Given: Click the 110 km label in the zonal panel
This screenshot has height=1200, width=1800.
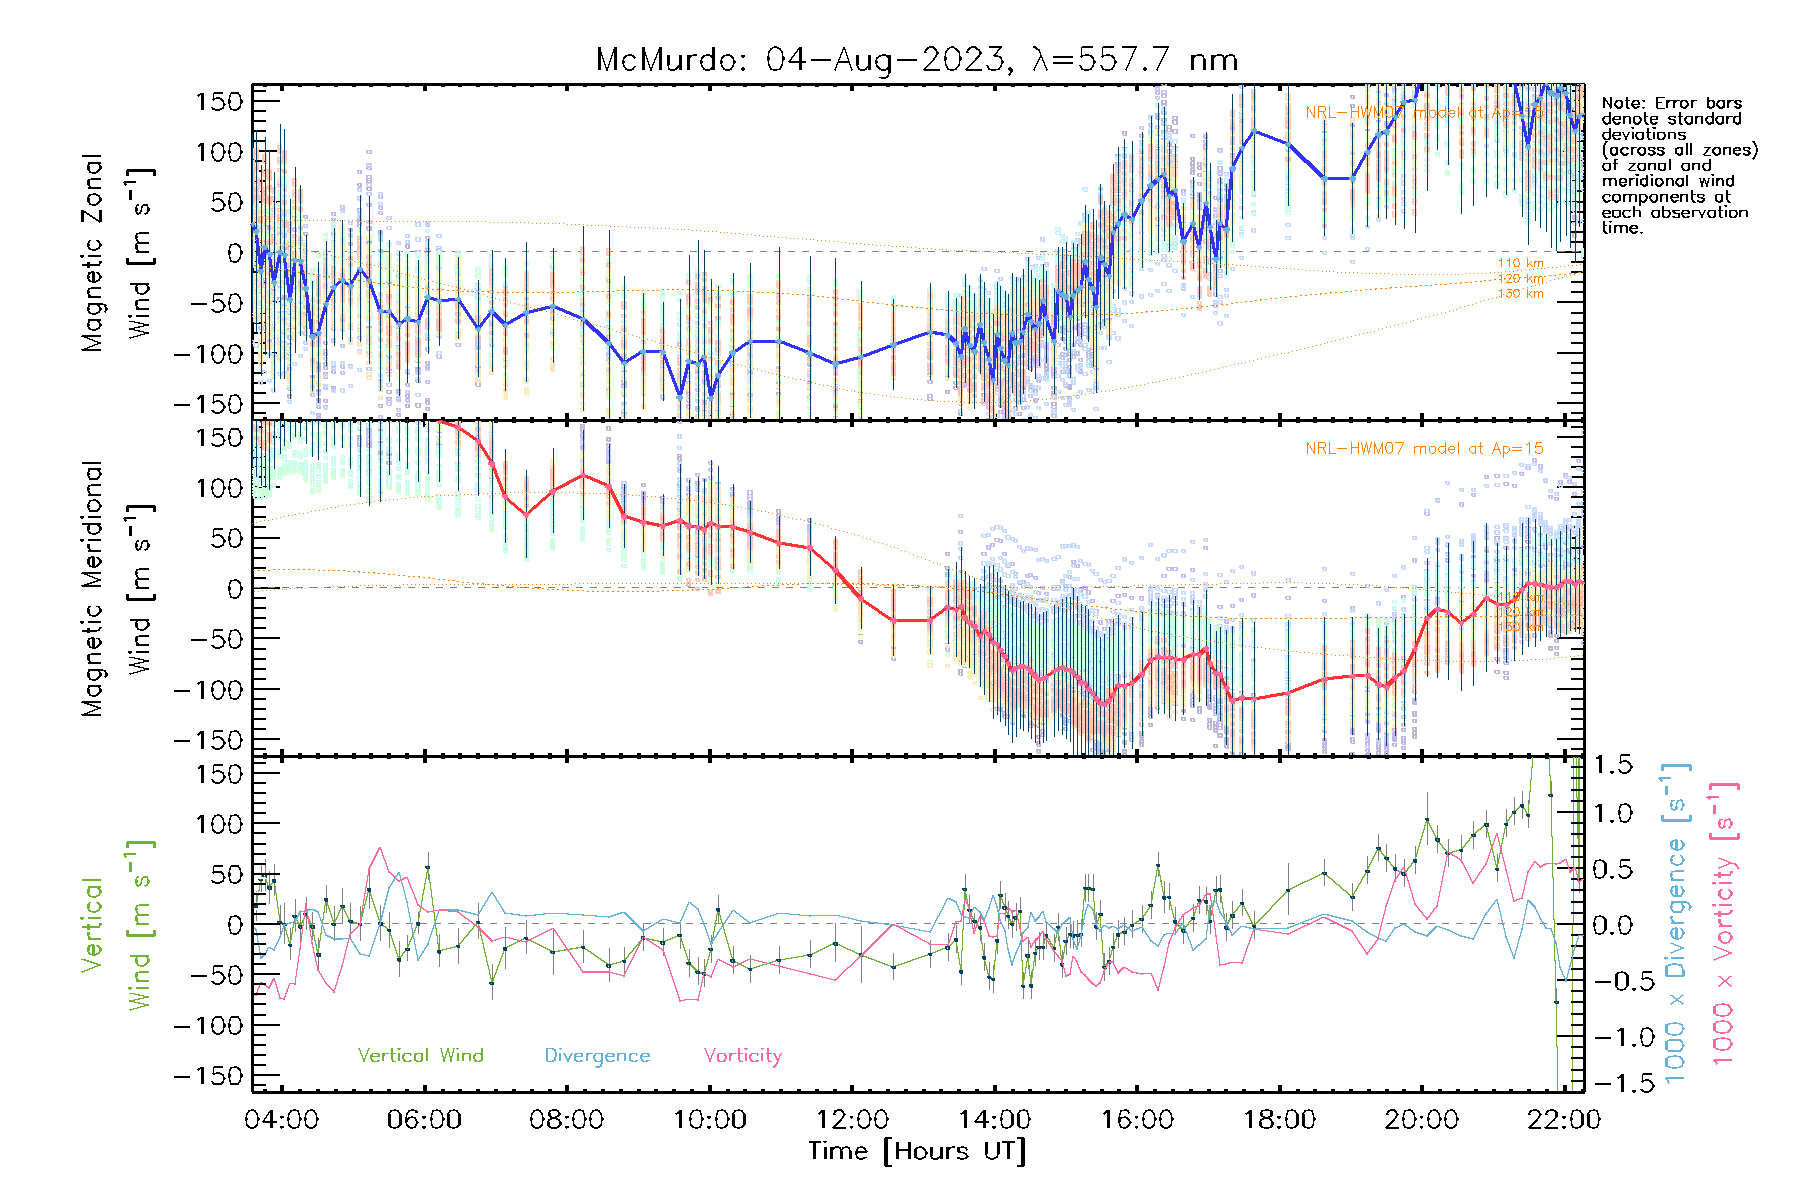Looking at the screenshot, I should [1520, 263].
